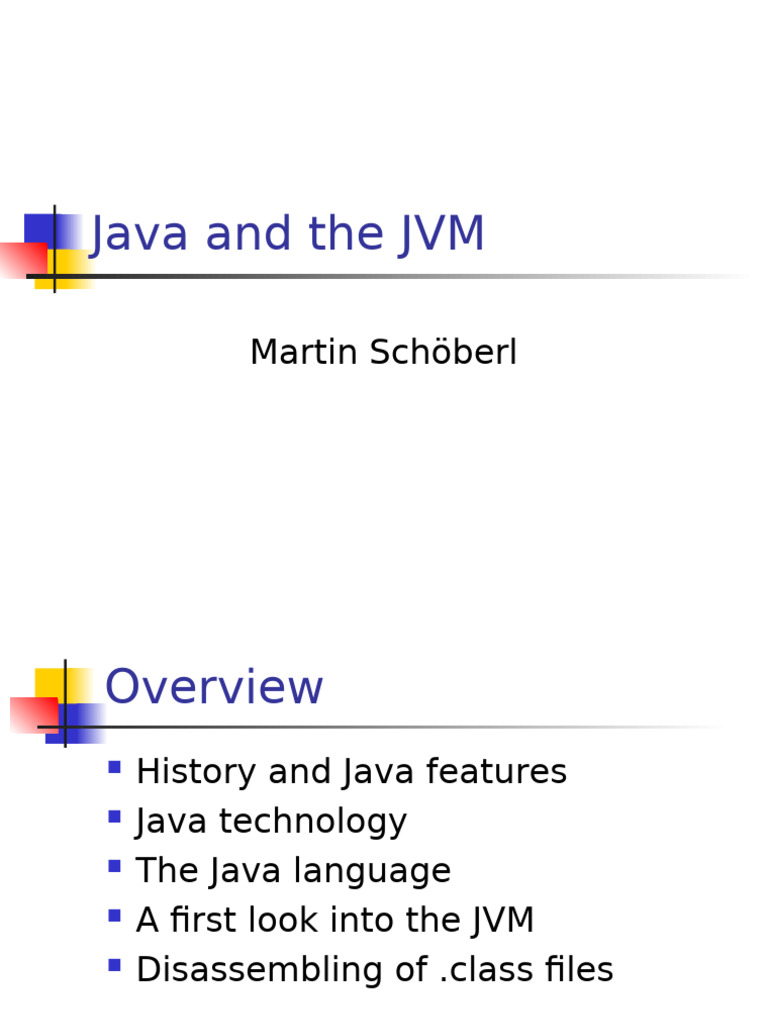Select "History and Java features" bullet text
The image size is (768, 1024).
(351, 772)
